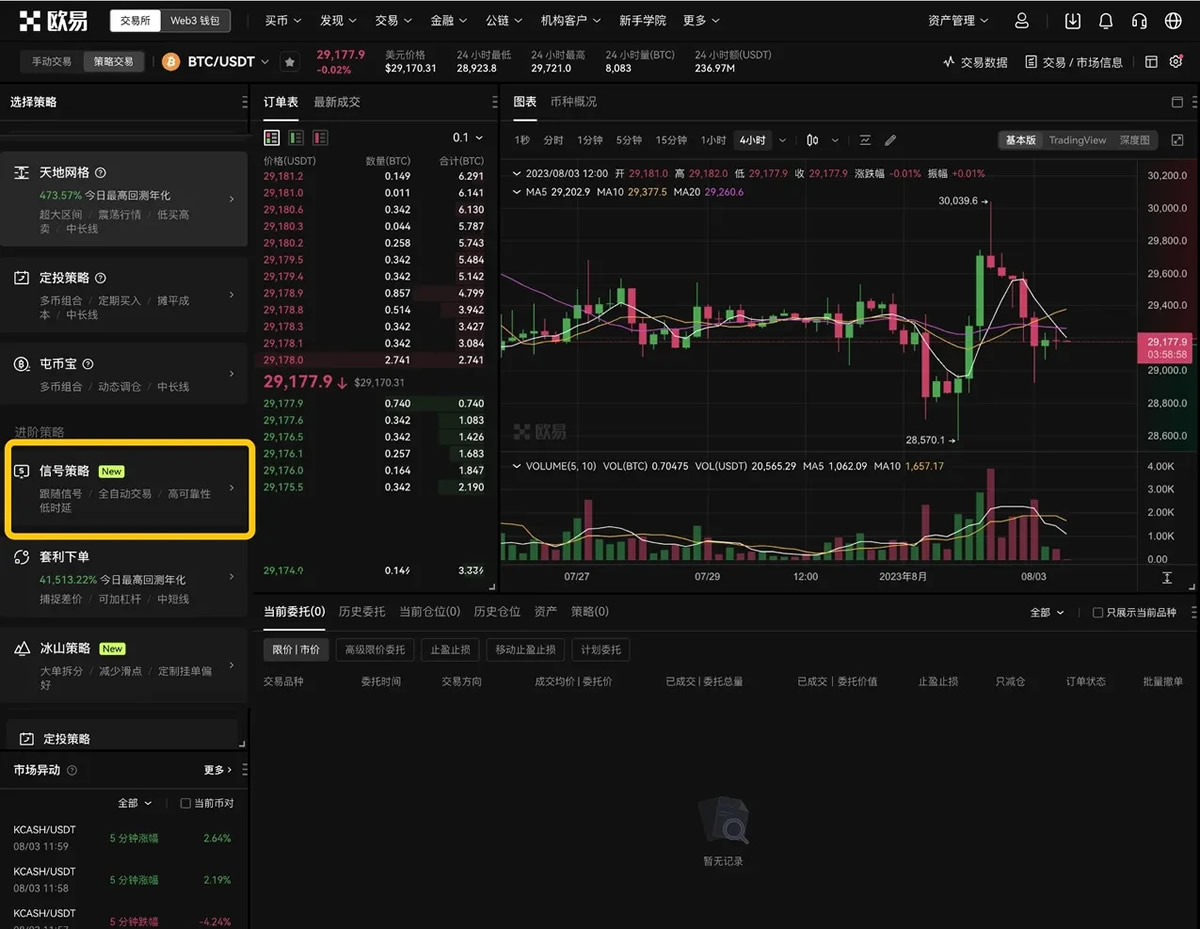Toggle 只展示当前品种 checkbox
The height and width of the screenshot is (929, 1200).
1098,612
